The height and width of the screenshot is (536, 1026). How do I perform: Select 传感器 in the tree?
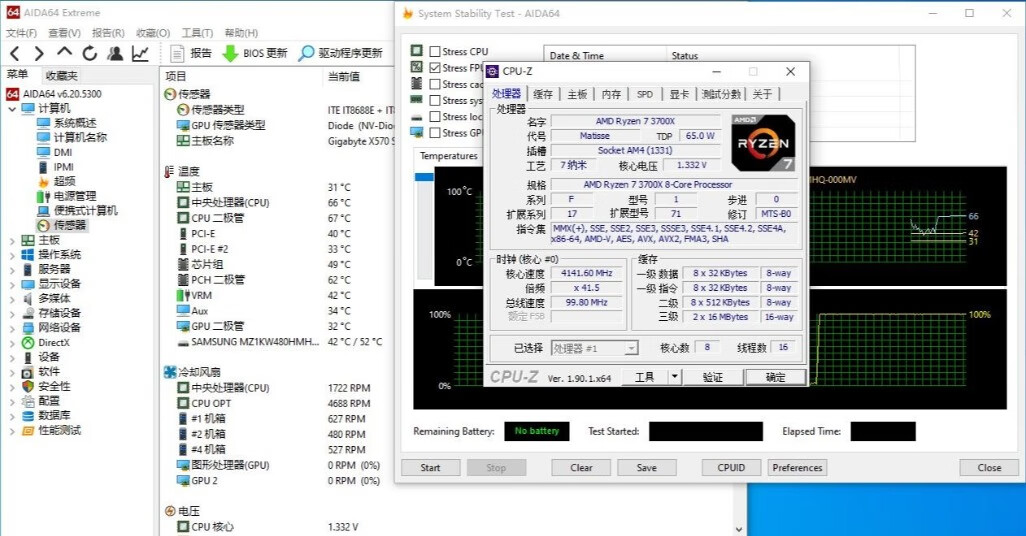pos(69,225)
